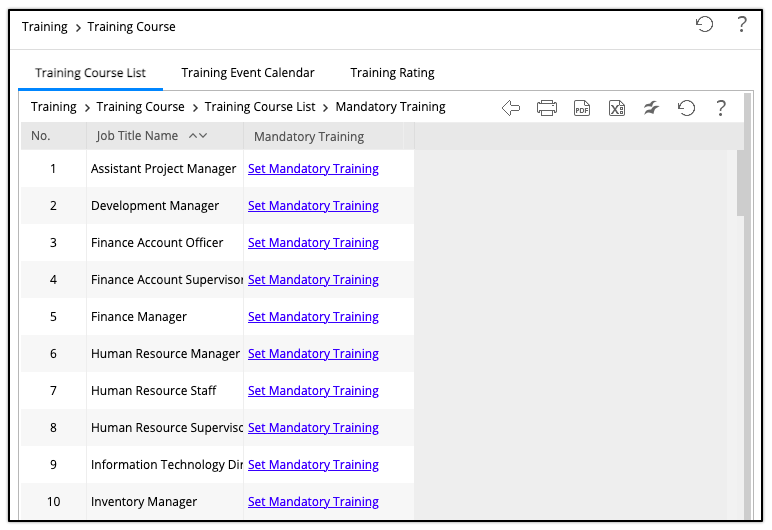
Task: Set Mandatory Training for Finance Account Officer
Action: [313, 243]
